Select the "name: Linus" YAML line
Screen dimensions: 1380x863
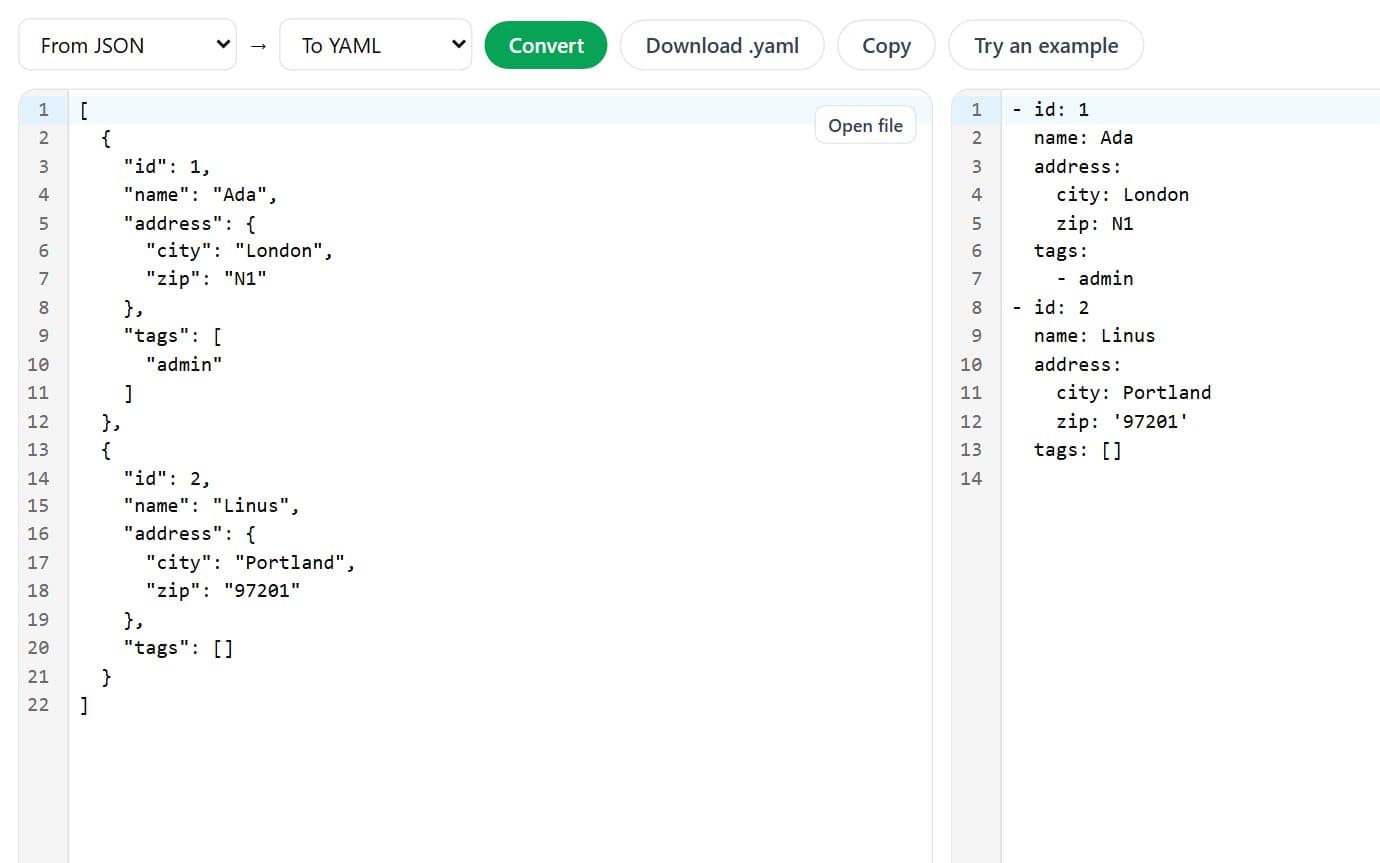pyautogui.click(x=1094, y=336)
